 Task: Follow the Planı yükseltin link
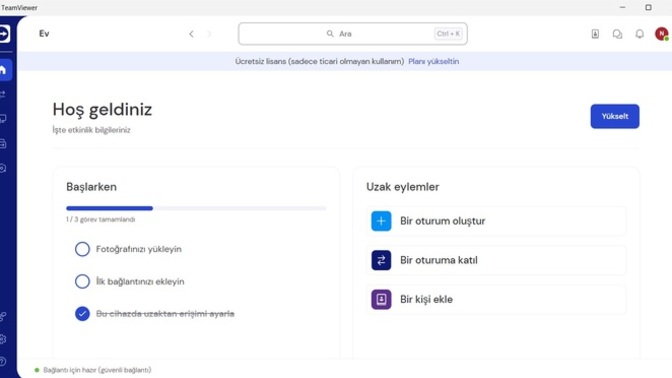[433, 61]
